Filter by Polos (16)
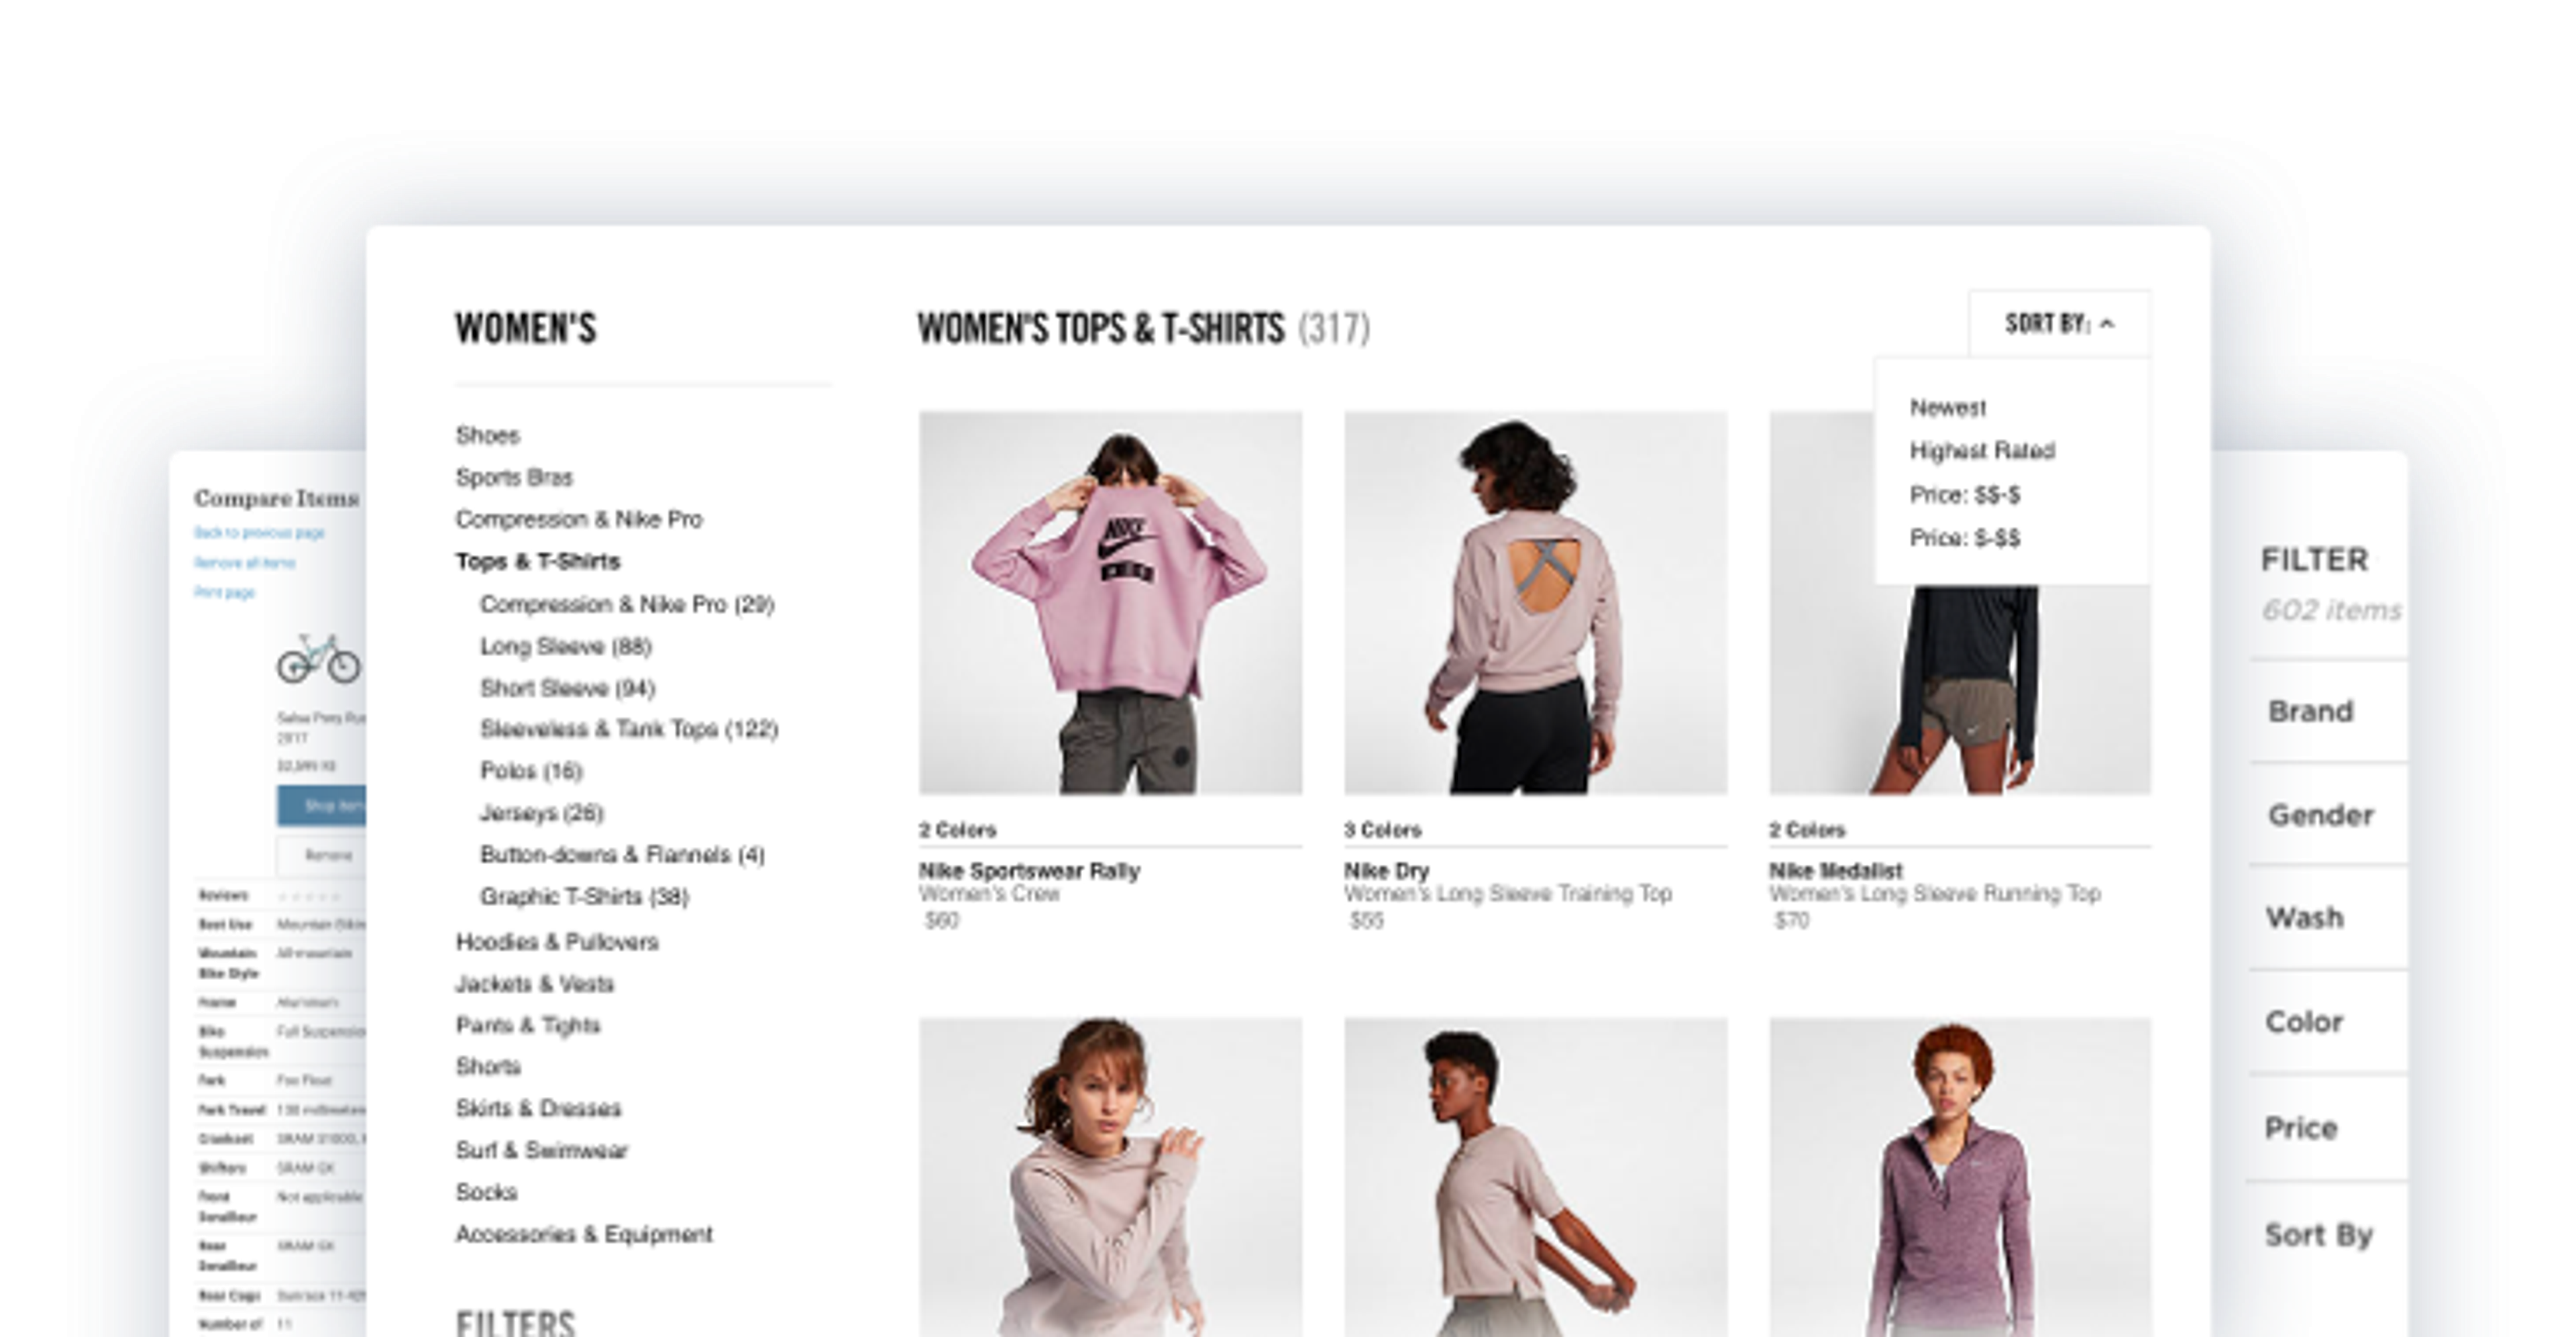This screenshot has width=2576, height=1337. 531,771
